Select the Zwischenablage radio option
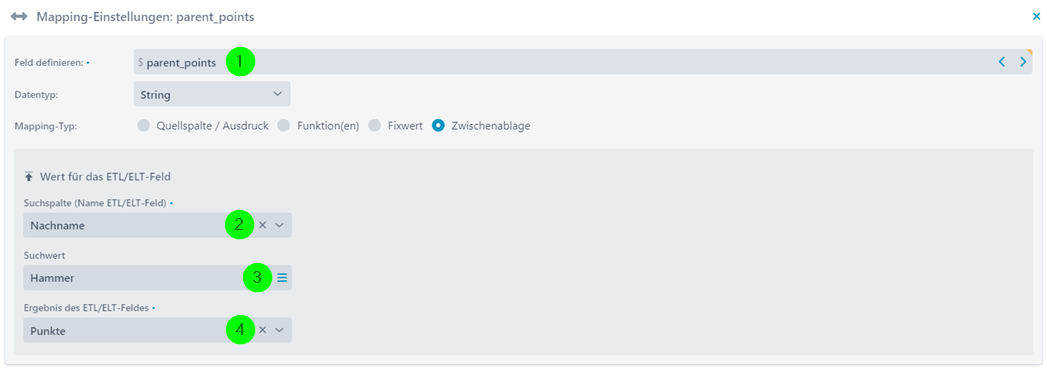This screenshot has width=1047, height=369. [x=438, y=125]
